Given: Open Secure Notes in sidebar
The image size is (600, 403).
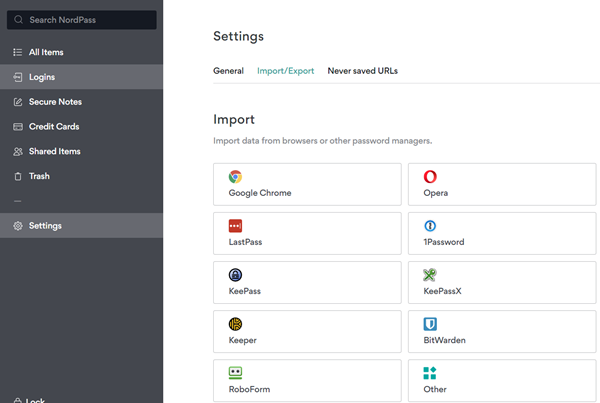Looking at the screenshot, I should pyautogui.click(x=55, y=102).
